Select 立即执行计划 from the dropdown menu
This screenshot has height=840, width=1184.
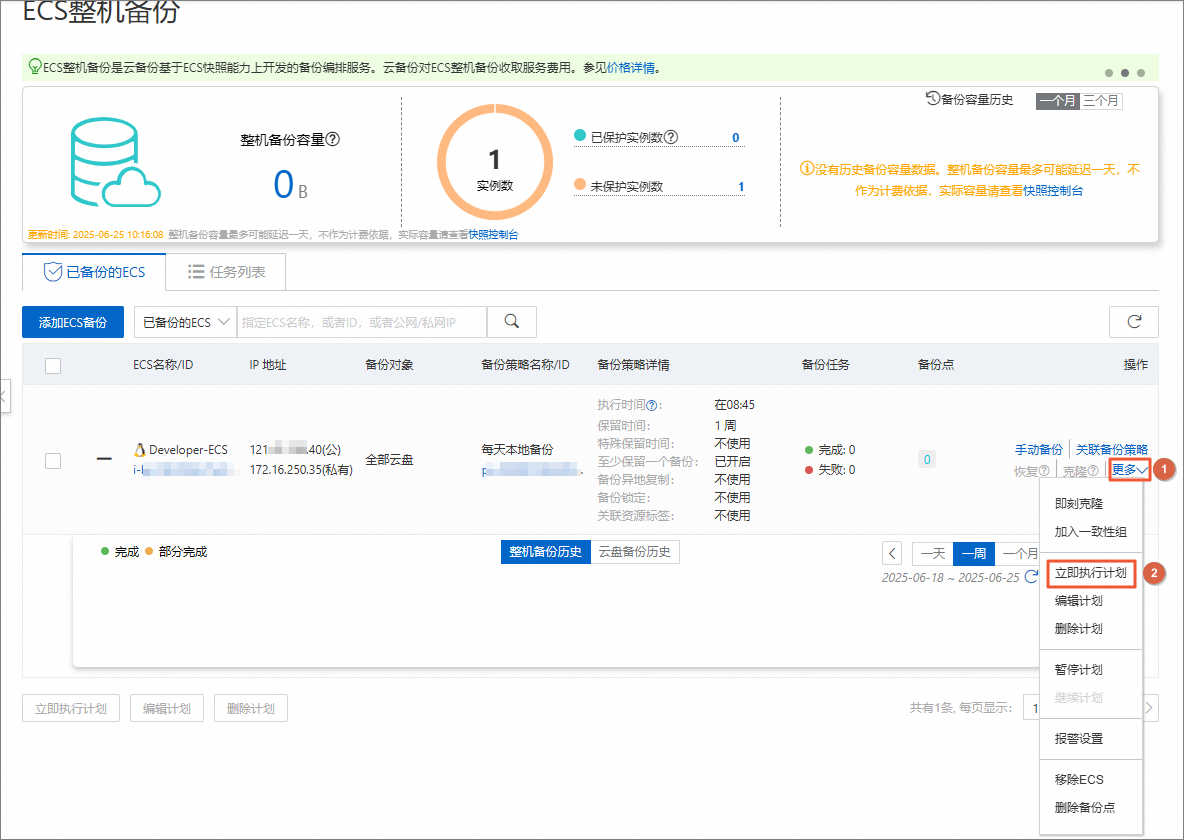point(1090,573)
